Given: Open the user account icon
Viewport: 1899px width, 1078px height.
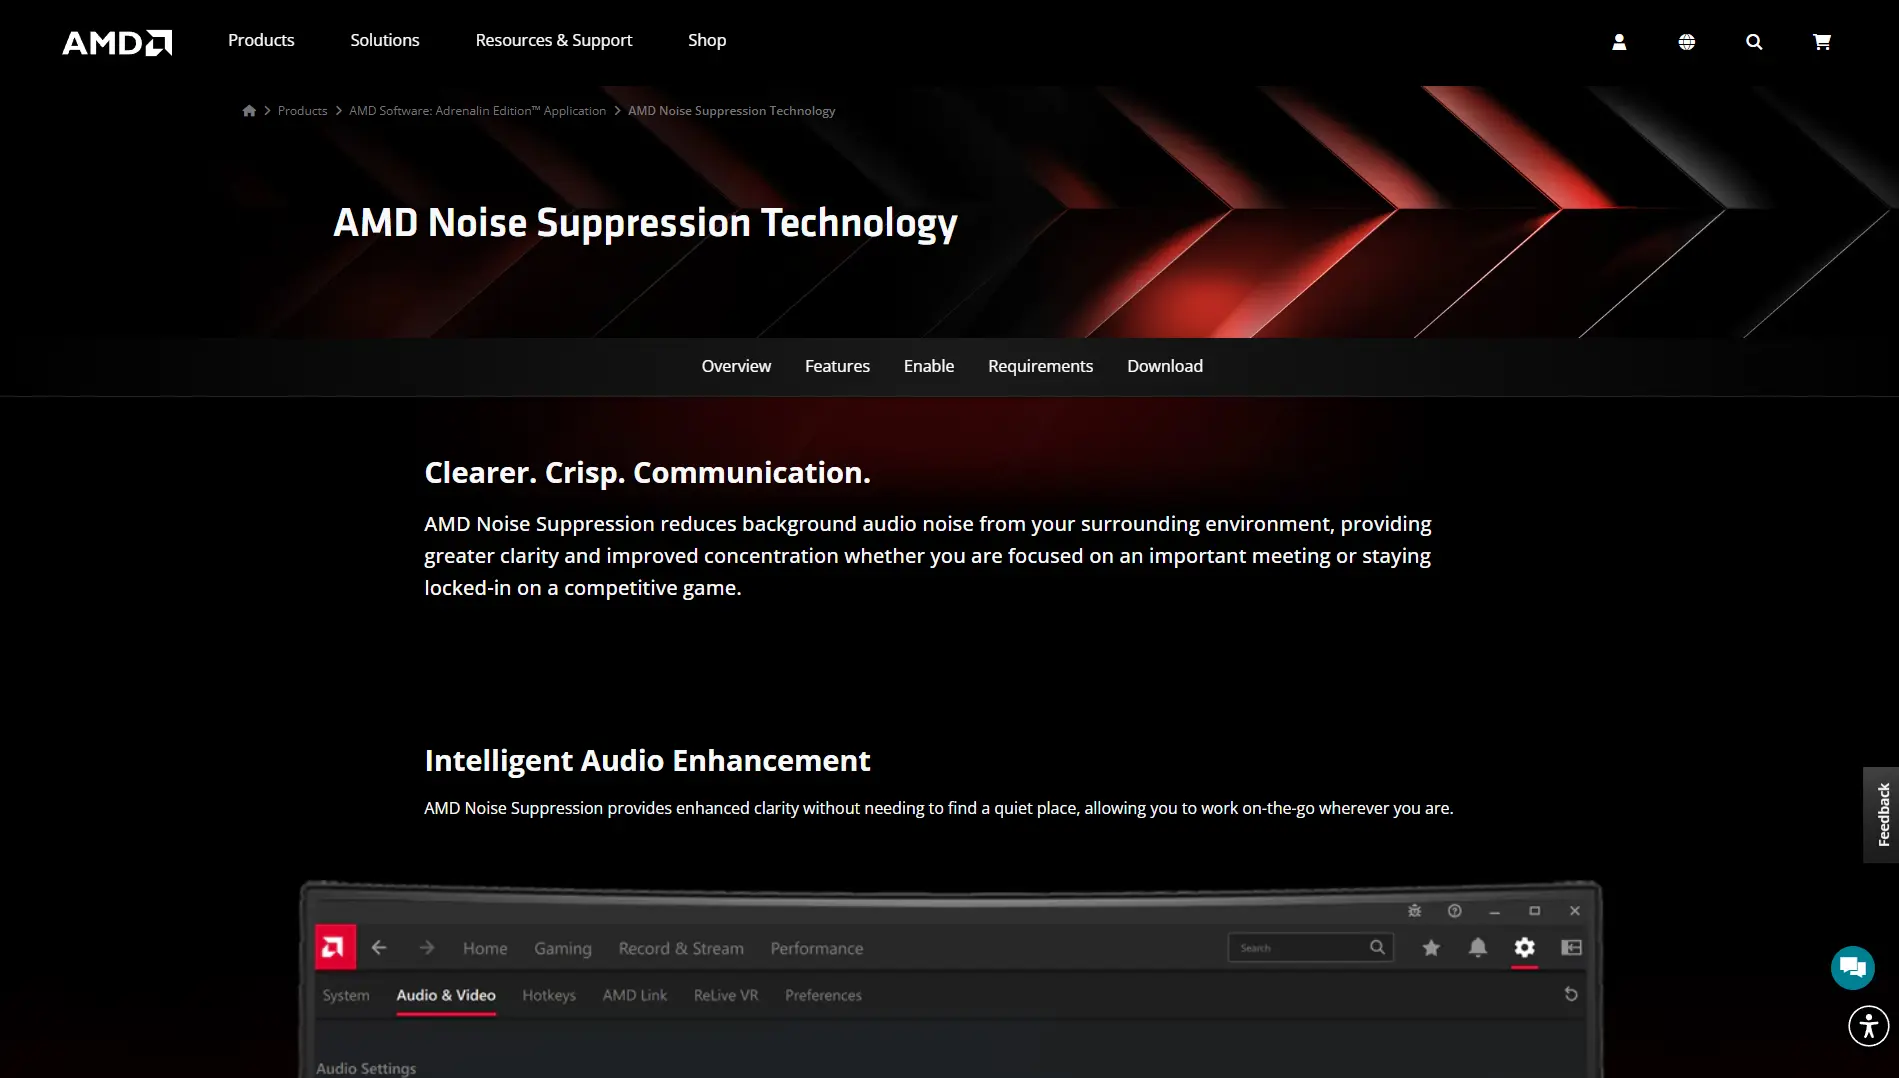Looking at the screenshot, I should point(1619,41).
